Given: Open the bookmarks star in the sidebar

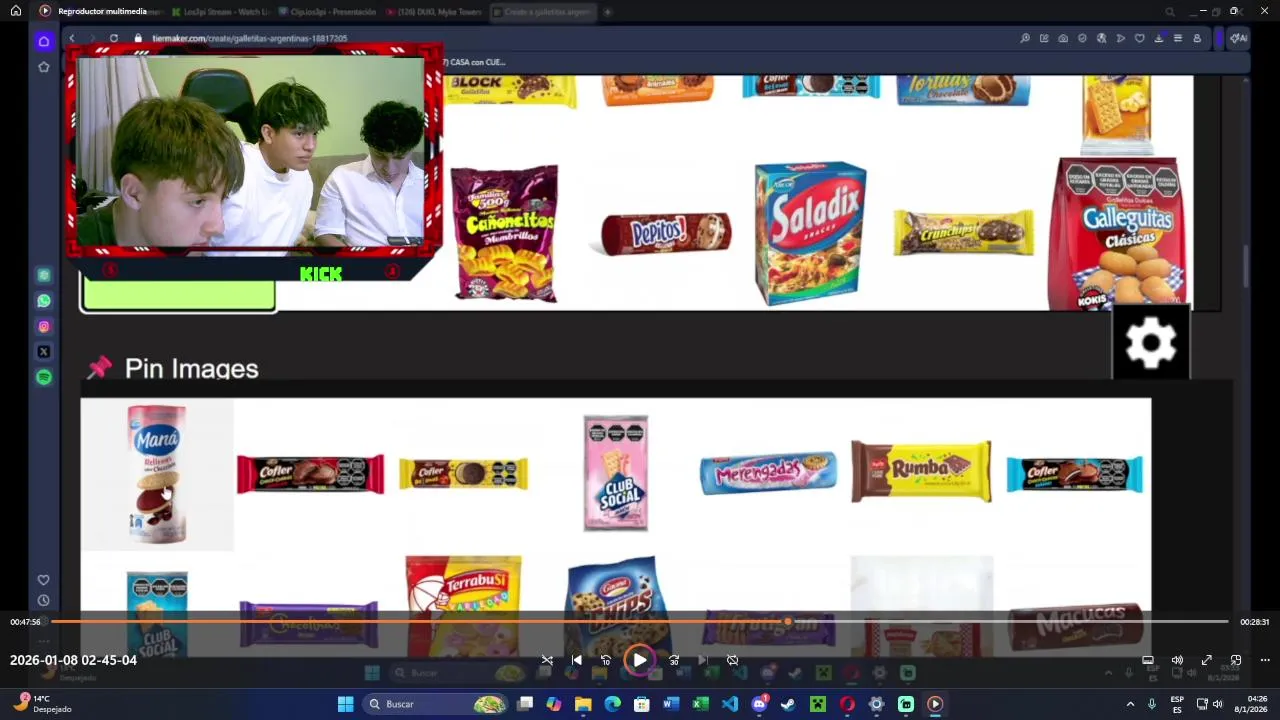Looking at the screenshot, I should coord(43,67).
